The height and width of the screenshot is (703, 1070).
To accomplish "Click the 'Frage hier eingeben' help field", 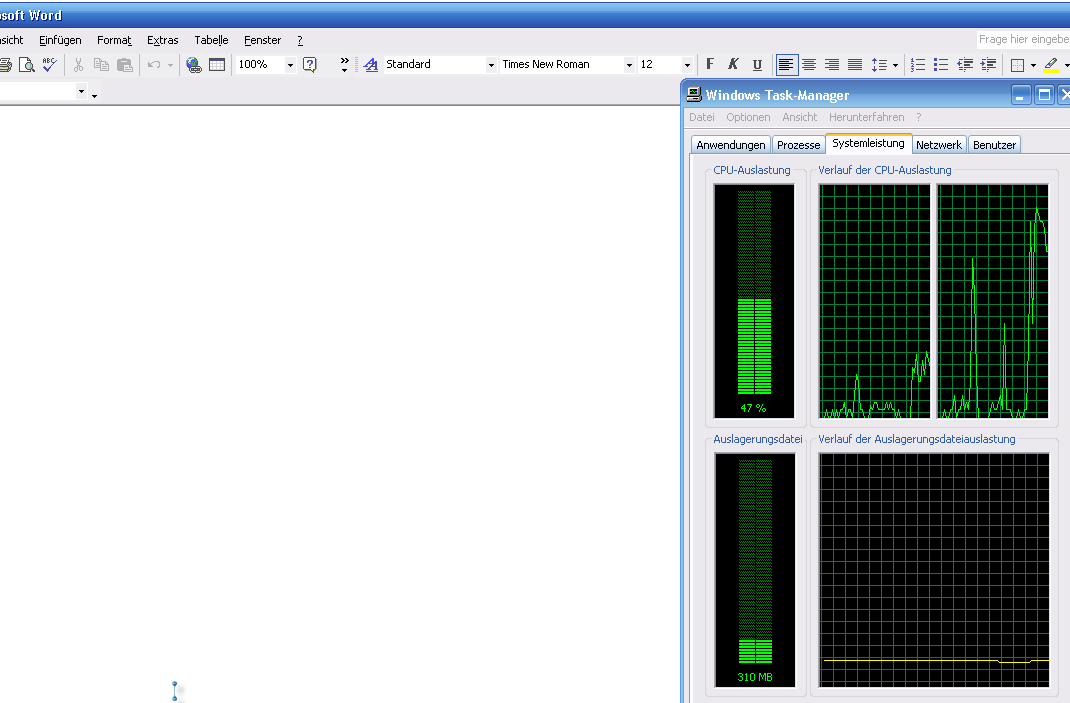I will click(1024, 40).
